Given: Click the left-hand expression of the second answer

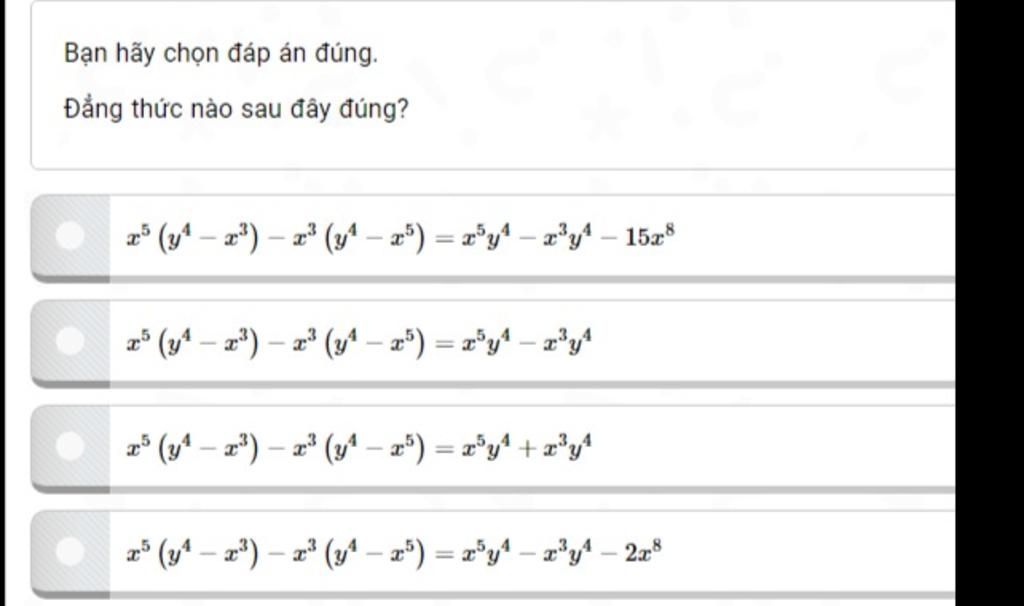Looking at the screenshot, I should (276, 343).
